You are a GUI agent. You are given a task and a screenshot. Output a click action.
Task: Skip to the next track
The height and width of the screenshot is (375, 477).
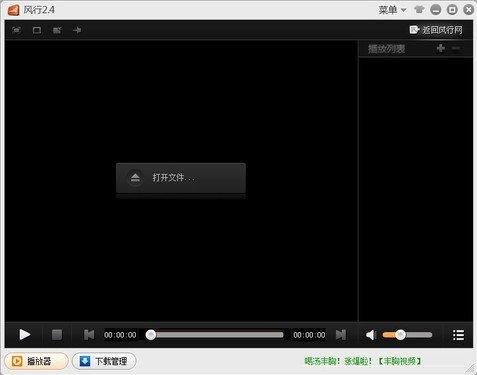click(341, 335)
